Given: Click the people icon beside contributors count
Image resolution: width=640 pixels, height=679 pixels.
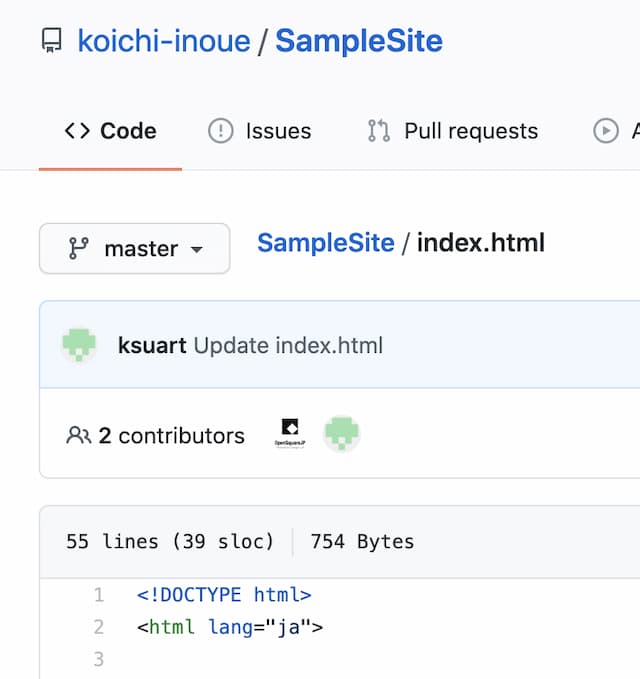Looking at the screenshot, I should (78, 435).
